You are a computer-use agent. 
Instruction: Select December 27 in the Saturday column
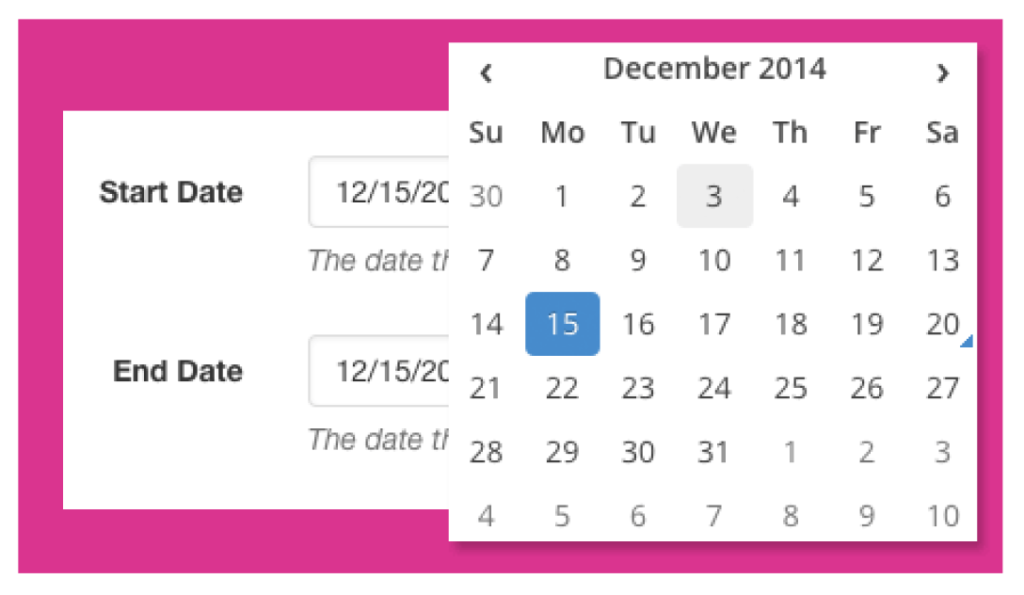(x=942, y=388)
